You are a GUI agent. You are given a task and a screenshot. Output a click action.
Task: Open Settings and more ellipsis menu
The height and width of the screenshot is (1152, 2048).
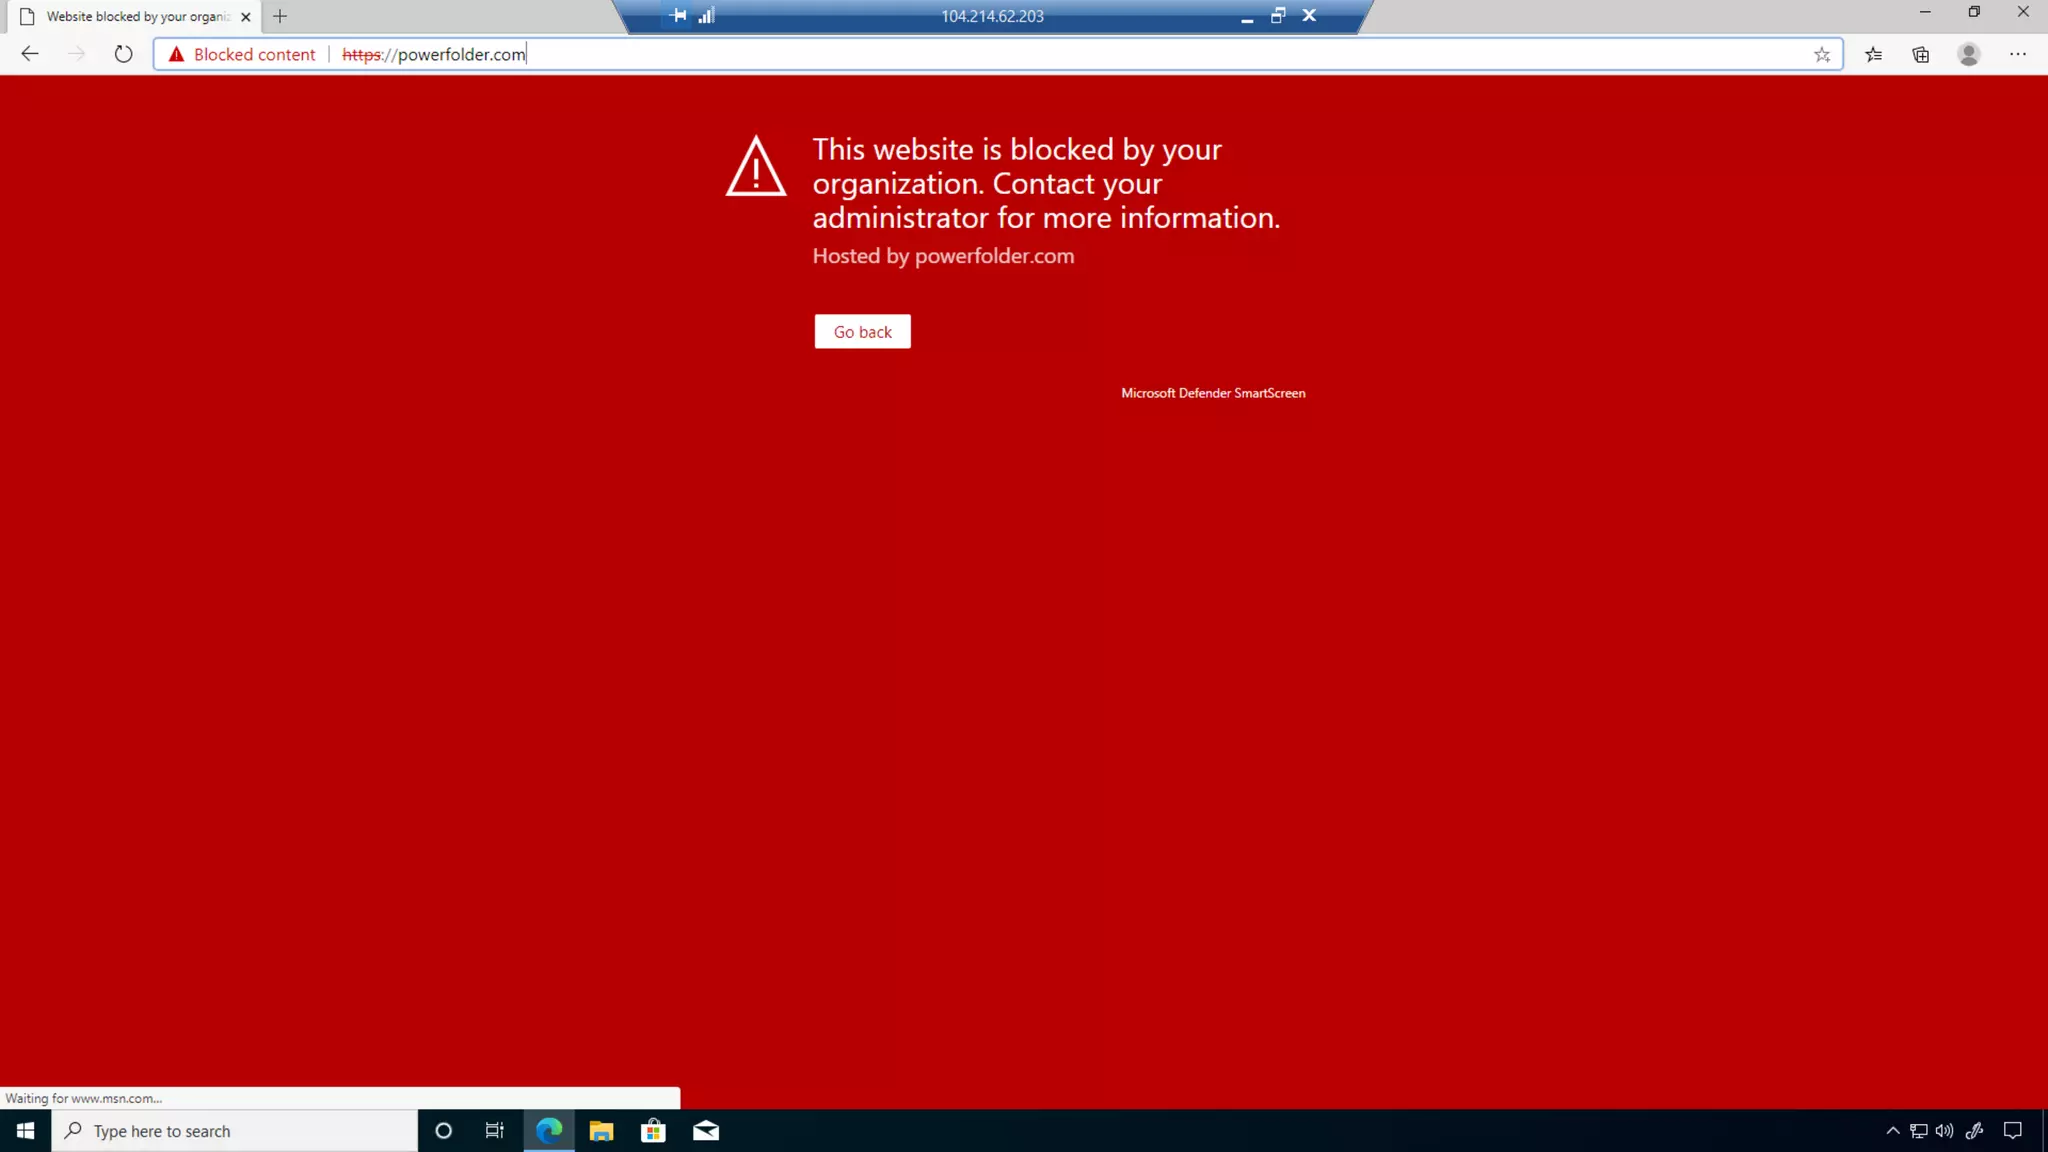click(x=2017, y=55)
